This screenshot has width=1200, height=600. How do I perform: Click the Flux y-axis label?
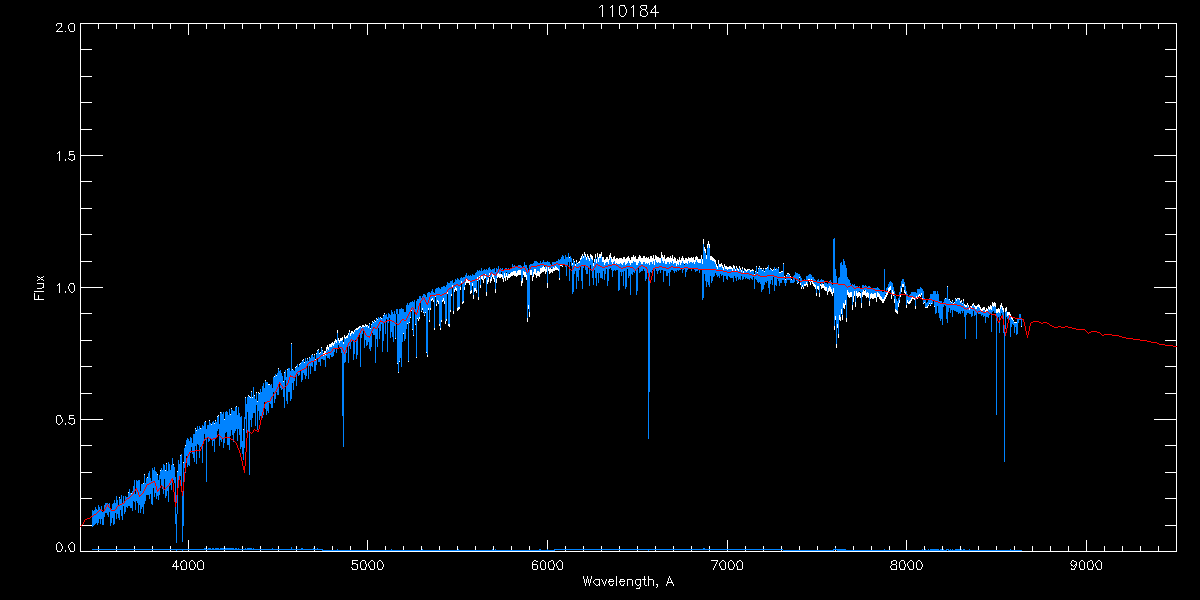click(40, 288)
